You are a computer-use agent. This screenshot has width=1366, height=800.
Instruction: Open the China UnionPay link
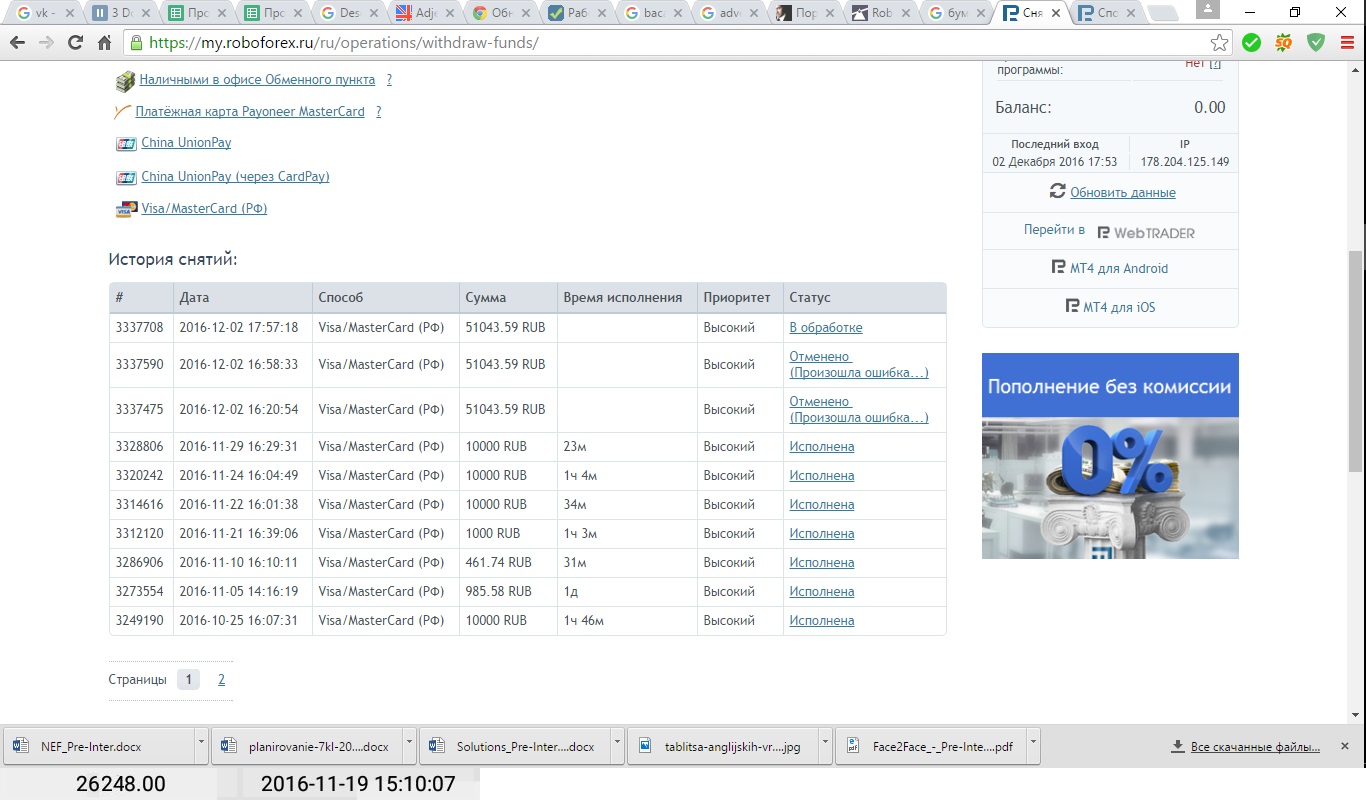coord(186,143)
